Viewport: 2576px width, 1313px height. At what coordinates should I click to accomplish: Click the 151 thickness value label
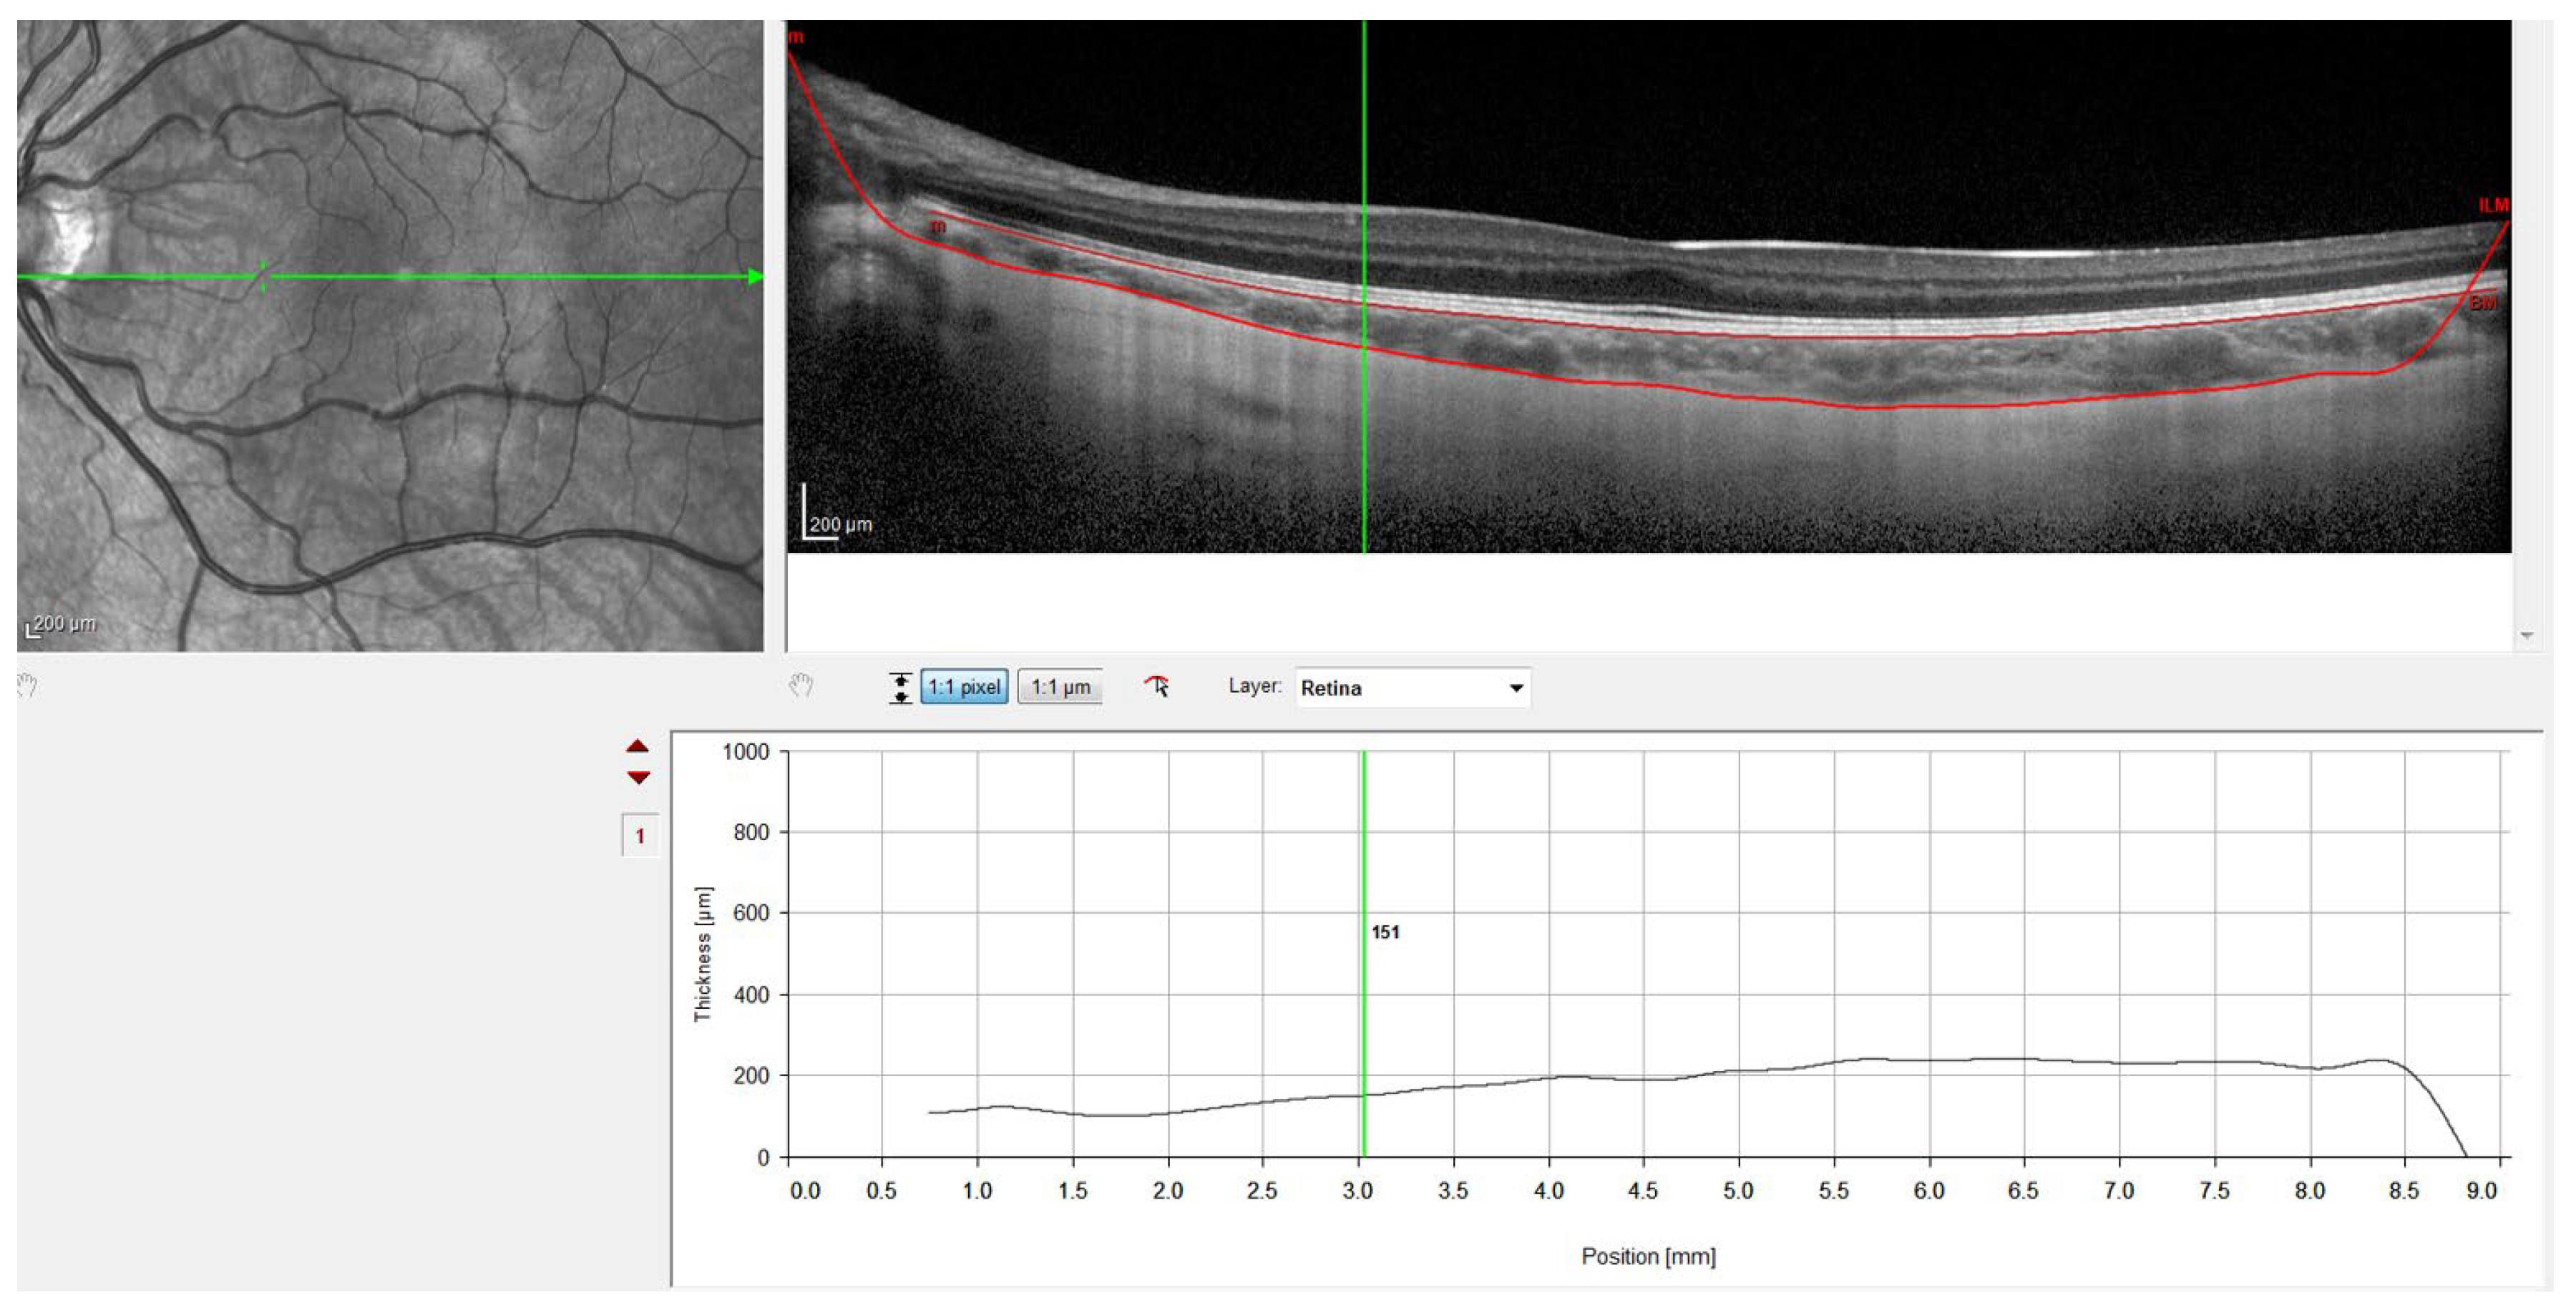point(1385,932)
